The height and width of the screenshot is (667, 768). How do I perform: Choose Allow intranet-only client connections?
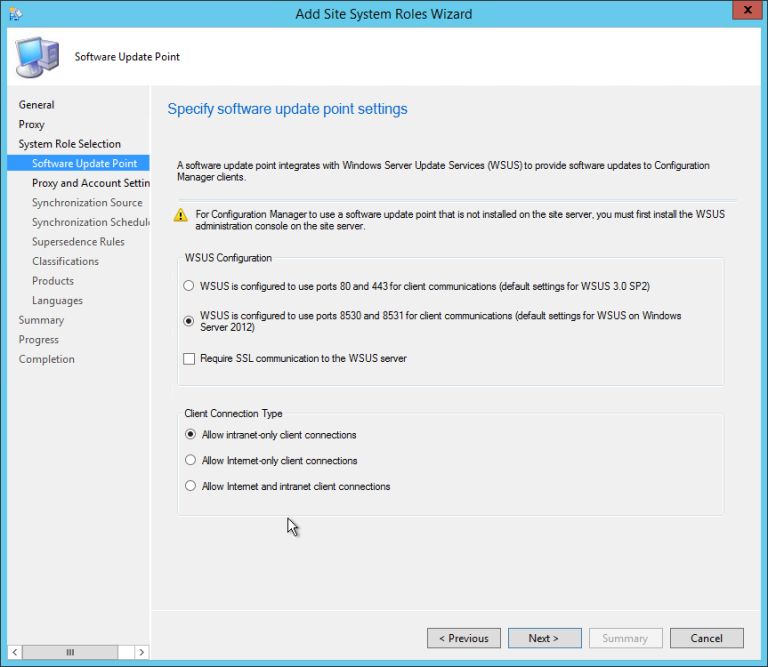191,435
